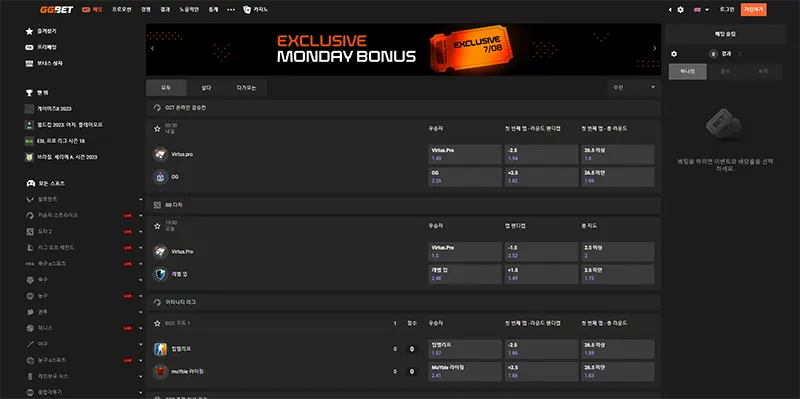This screenshot has width=800, height=399.
Task: Select the -1.5 map handicap at 2.52
Action: pyautogui.click(x=541, y=252)
